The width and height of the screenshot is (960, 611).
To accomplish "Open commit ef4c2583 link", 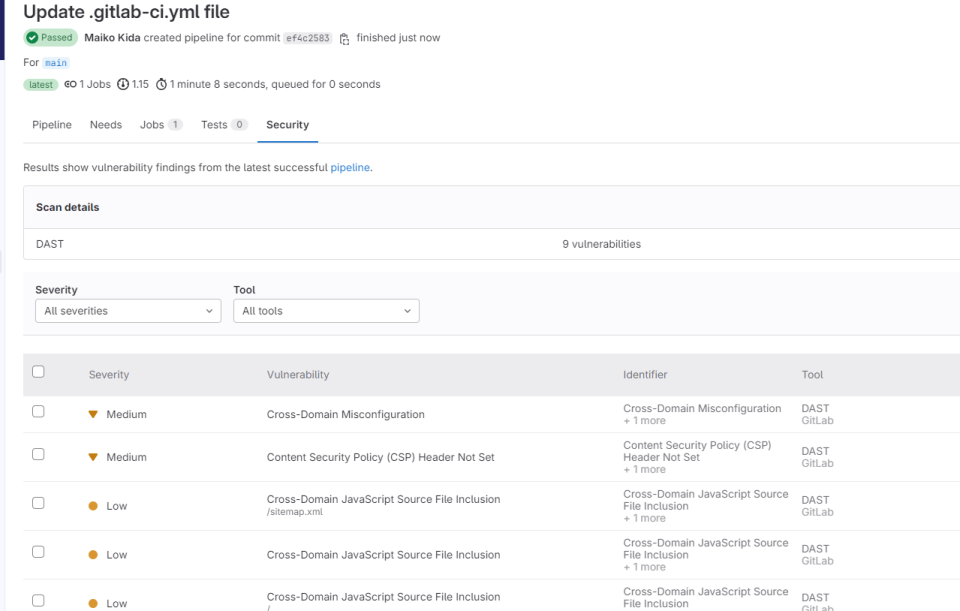I will pos(307,38).
